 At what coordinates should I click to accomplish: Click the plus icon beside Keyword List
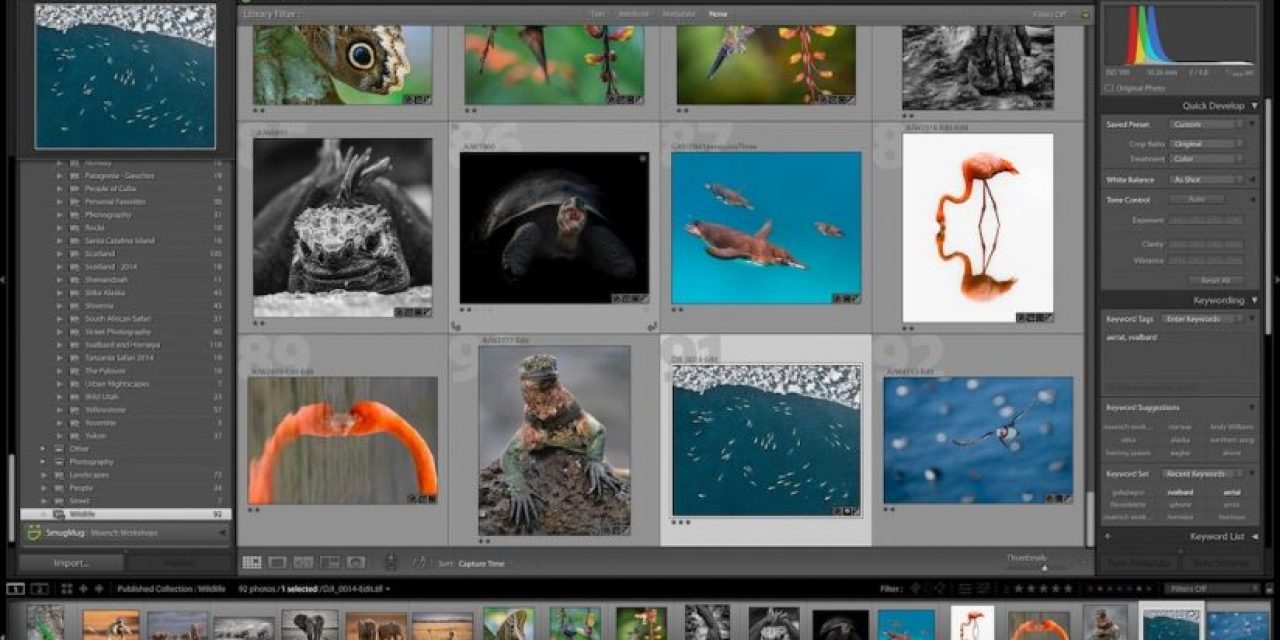pos(1108,537)
